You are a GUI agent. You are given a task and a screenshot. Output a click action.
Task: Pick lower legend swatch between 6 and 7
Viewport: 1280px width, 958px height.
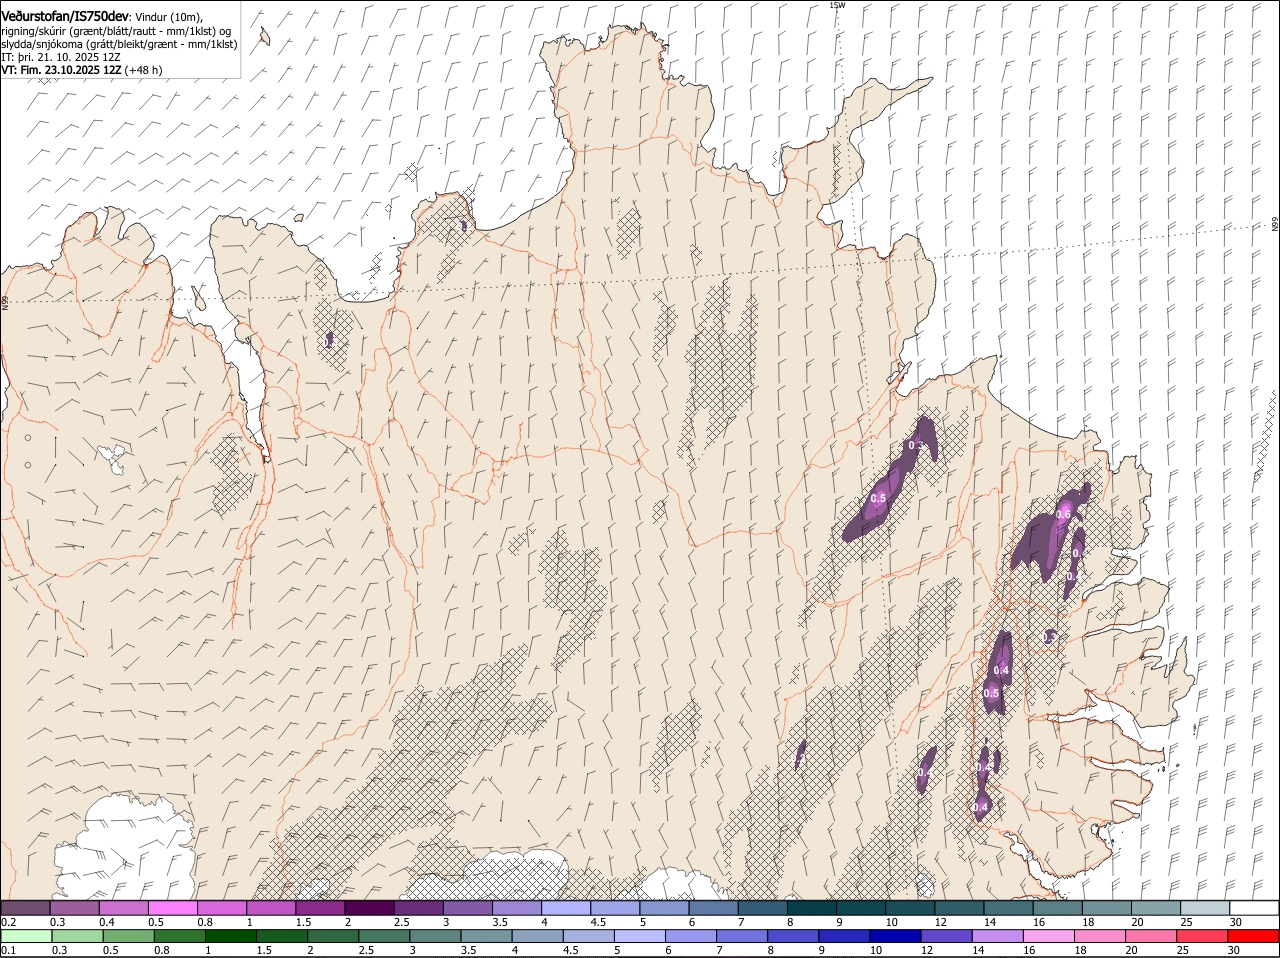[x=690, y=936]
